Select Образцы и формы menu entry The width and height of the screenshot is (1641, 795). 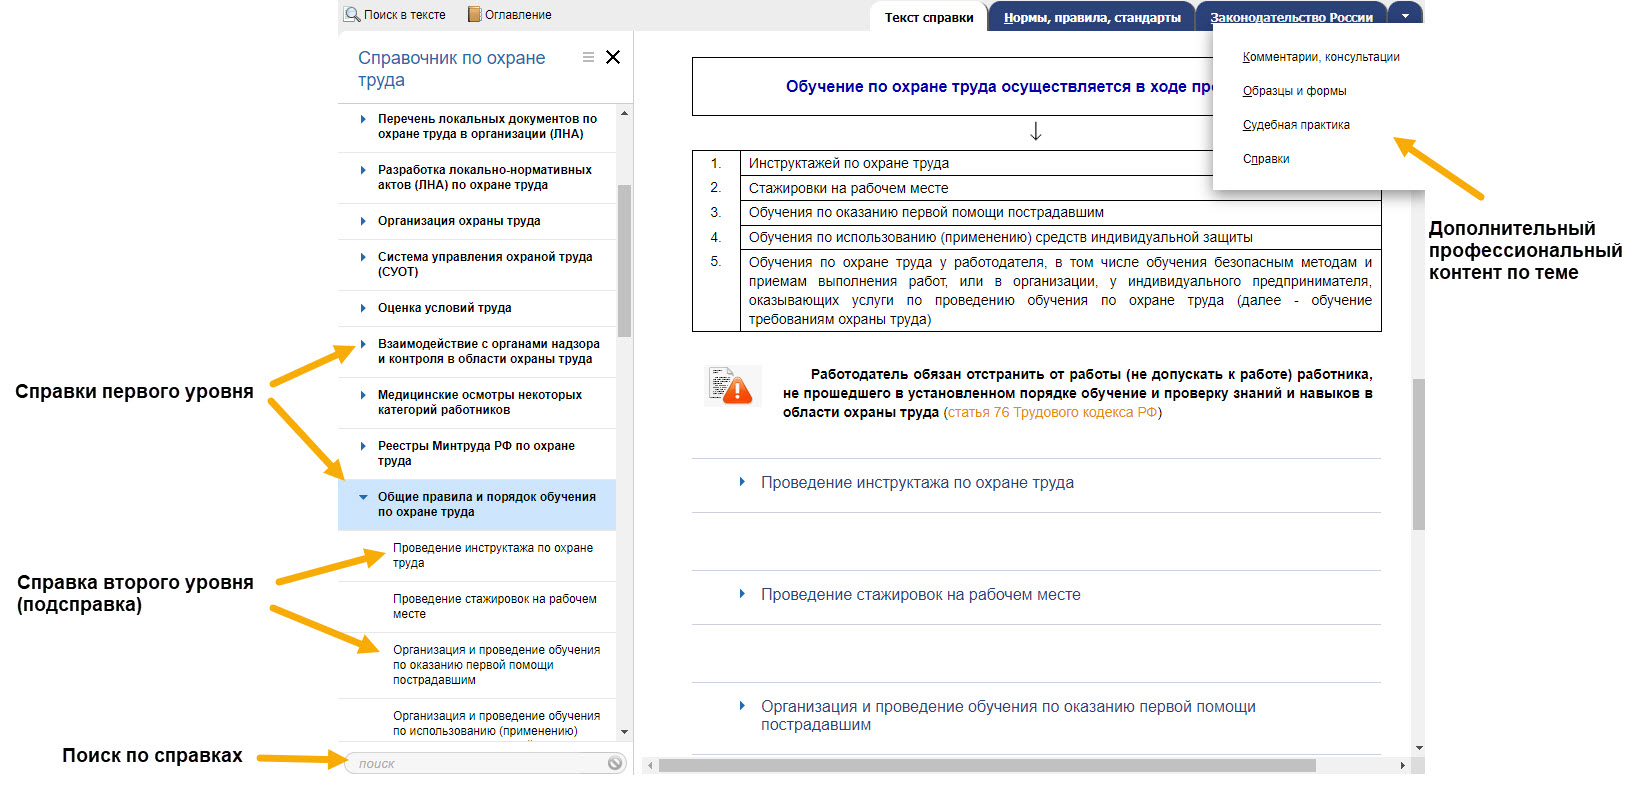[1294, 91]
